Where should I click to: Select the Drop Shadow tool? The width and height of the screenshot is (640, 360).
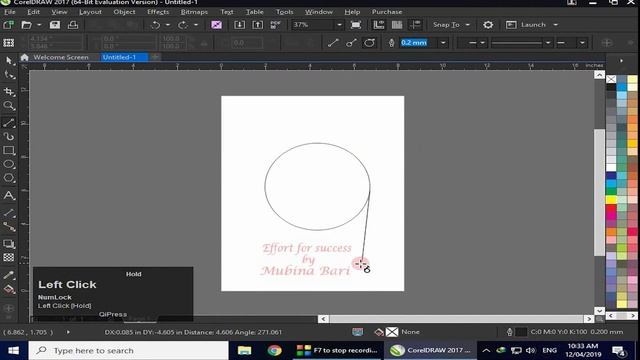tap(9, 244)
